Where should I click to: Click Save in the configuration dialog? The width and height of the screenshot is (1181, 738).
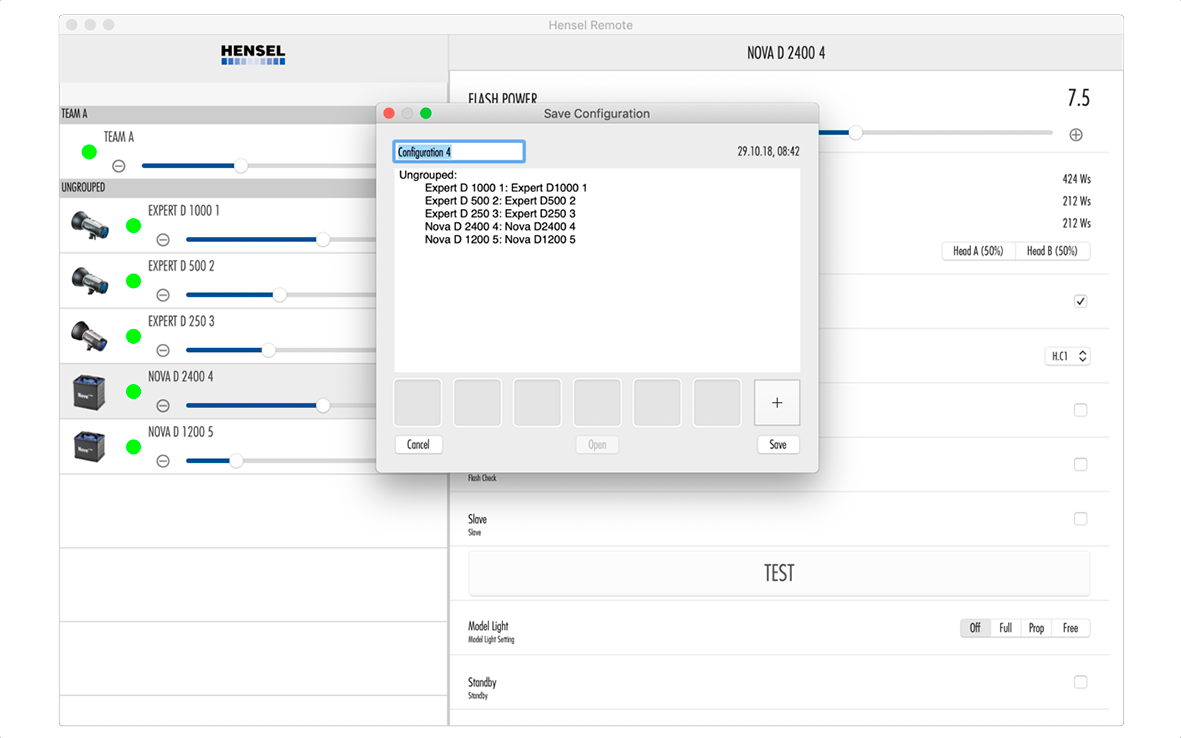[778, 445]
